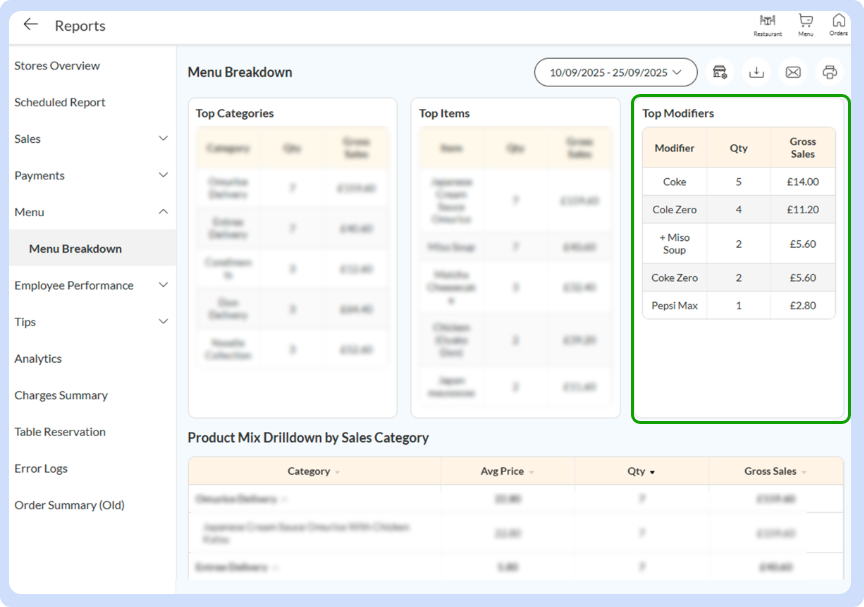864x607 pixels.
Task: Sort drilldown table by Gross Sales
Action: tap(775, 471)
